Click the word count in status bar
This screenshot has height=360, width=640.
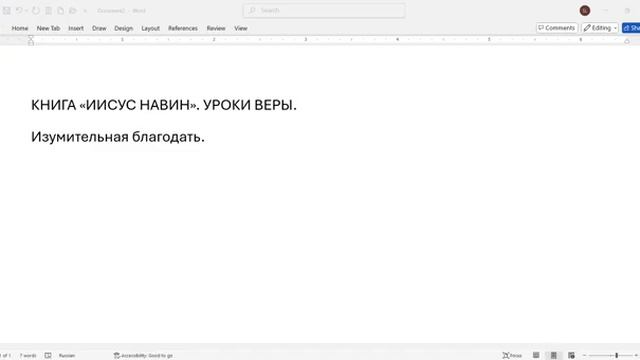click(28, 356)
